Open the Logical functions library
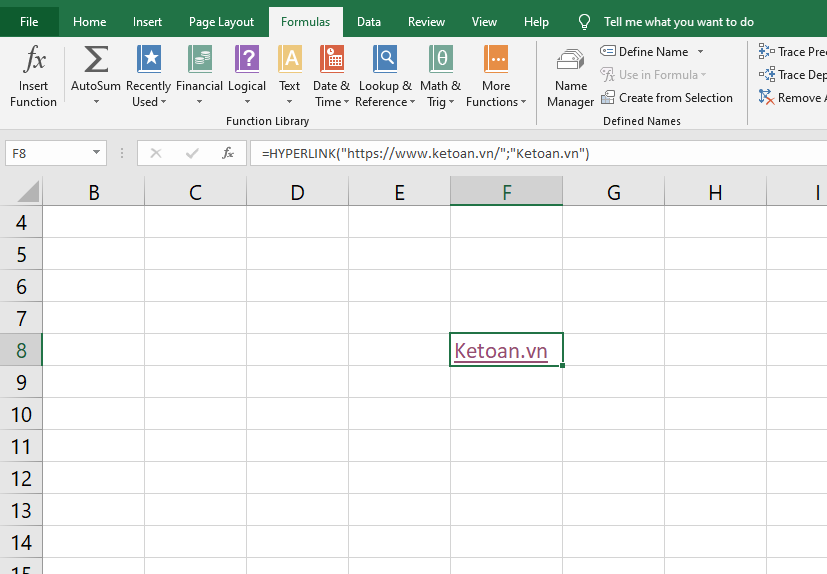827x574 pixels. coord(247,62)
